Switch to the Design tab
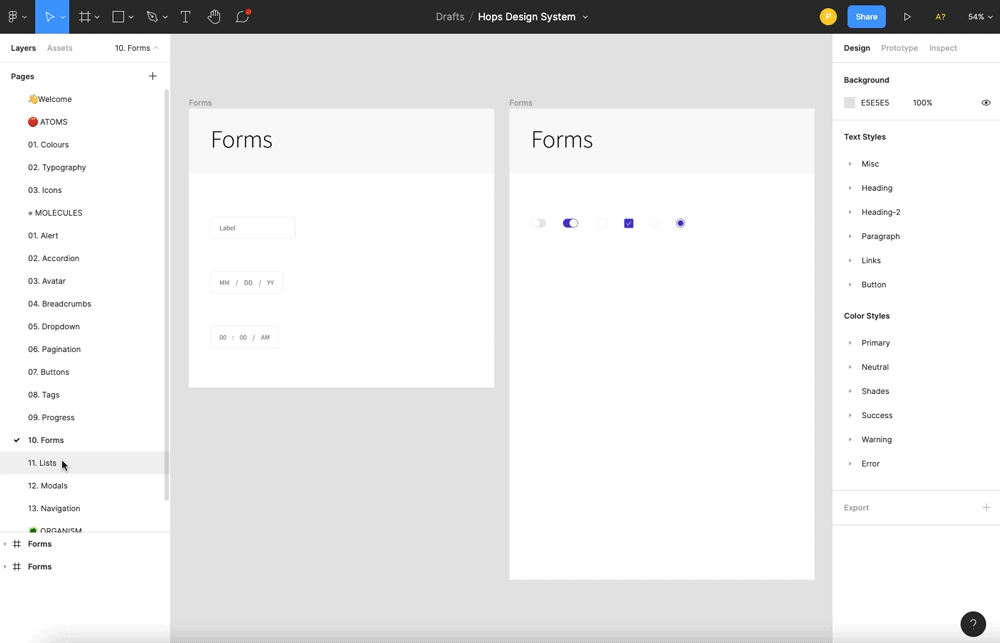 click(x=857, y=48)
